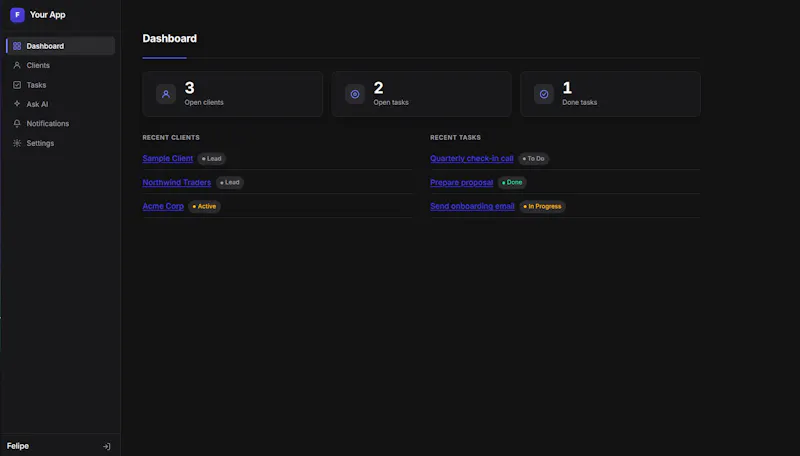The height and width of the screenshot is (456, 800).
Task: Click the RECENT TASKS section header
Action: tap(455, 137)
